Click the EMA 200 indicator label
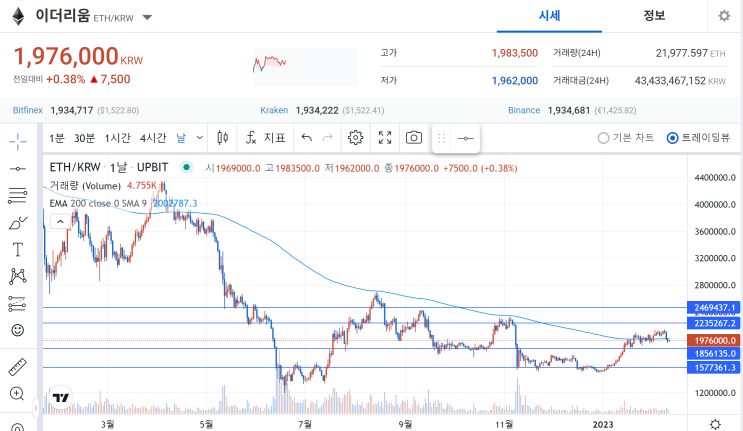The width and height of the screenshot is (743, 431). [x=98, y=204]
